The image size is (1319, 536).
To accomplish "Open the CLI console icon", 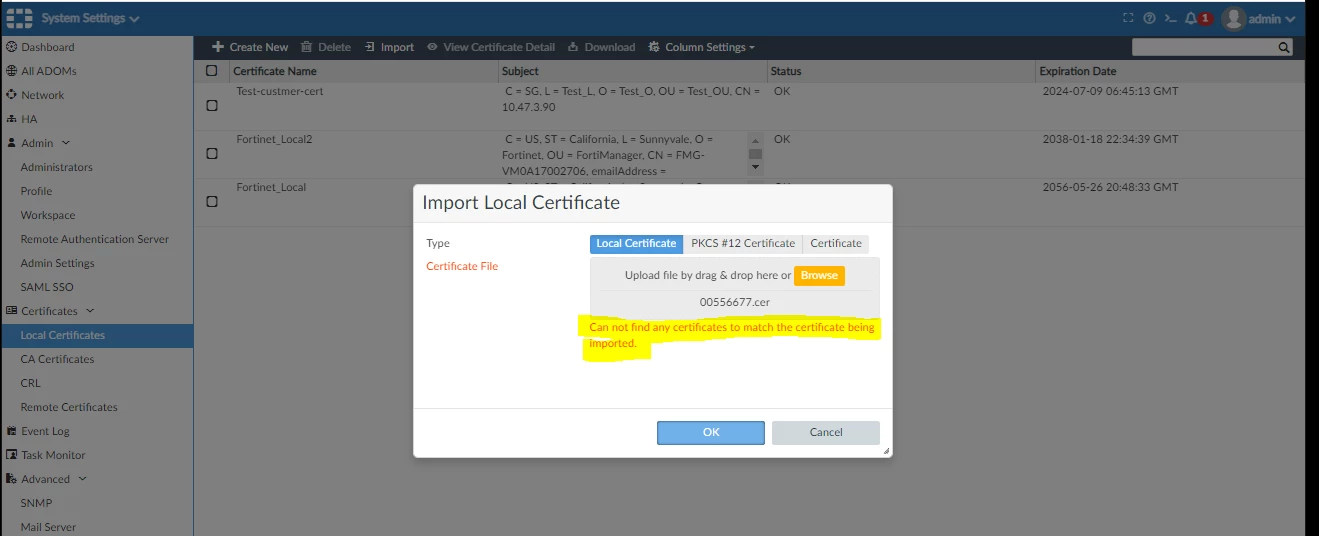I will pyautogui.click(x=1169, y=18).
